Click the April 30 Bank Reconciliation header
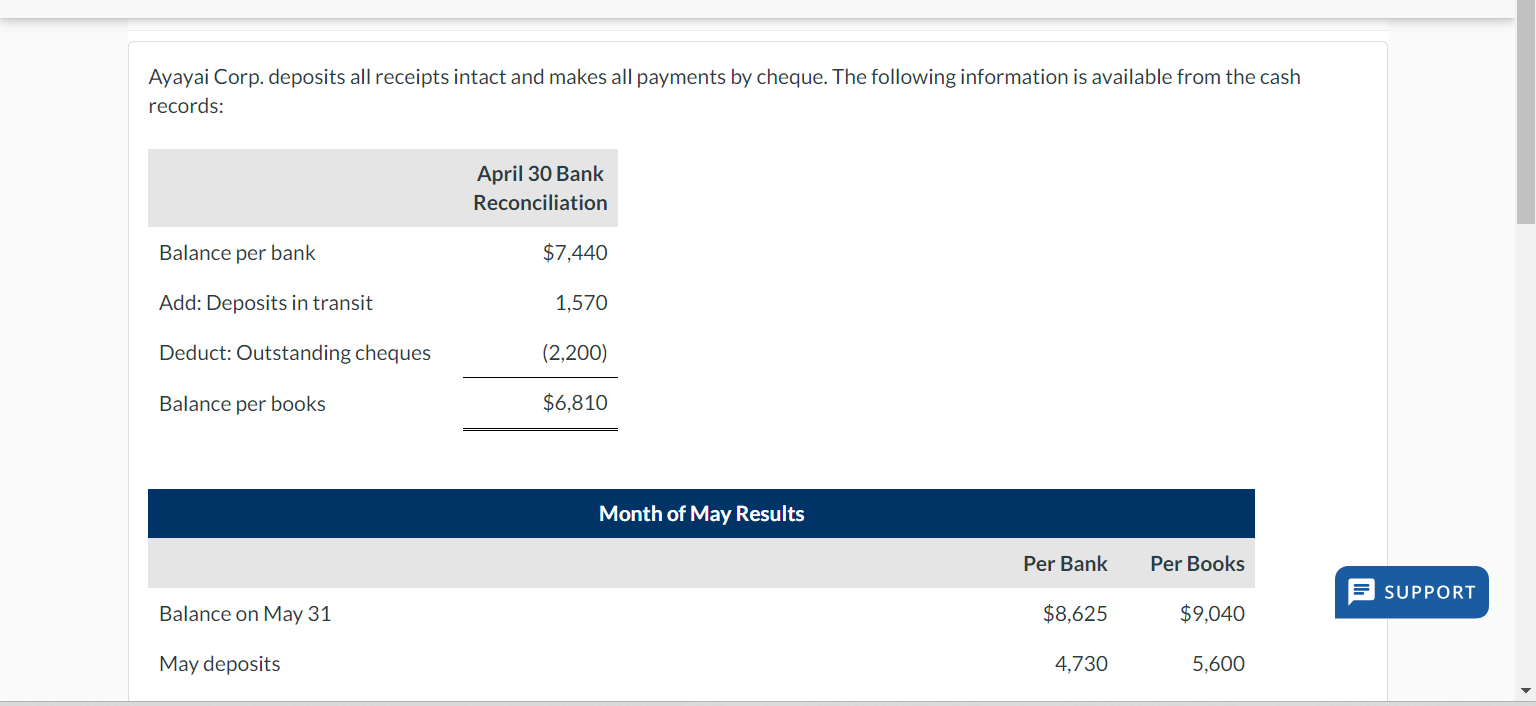Viewport: 1536px width, 706px height. (540, 188)
